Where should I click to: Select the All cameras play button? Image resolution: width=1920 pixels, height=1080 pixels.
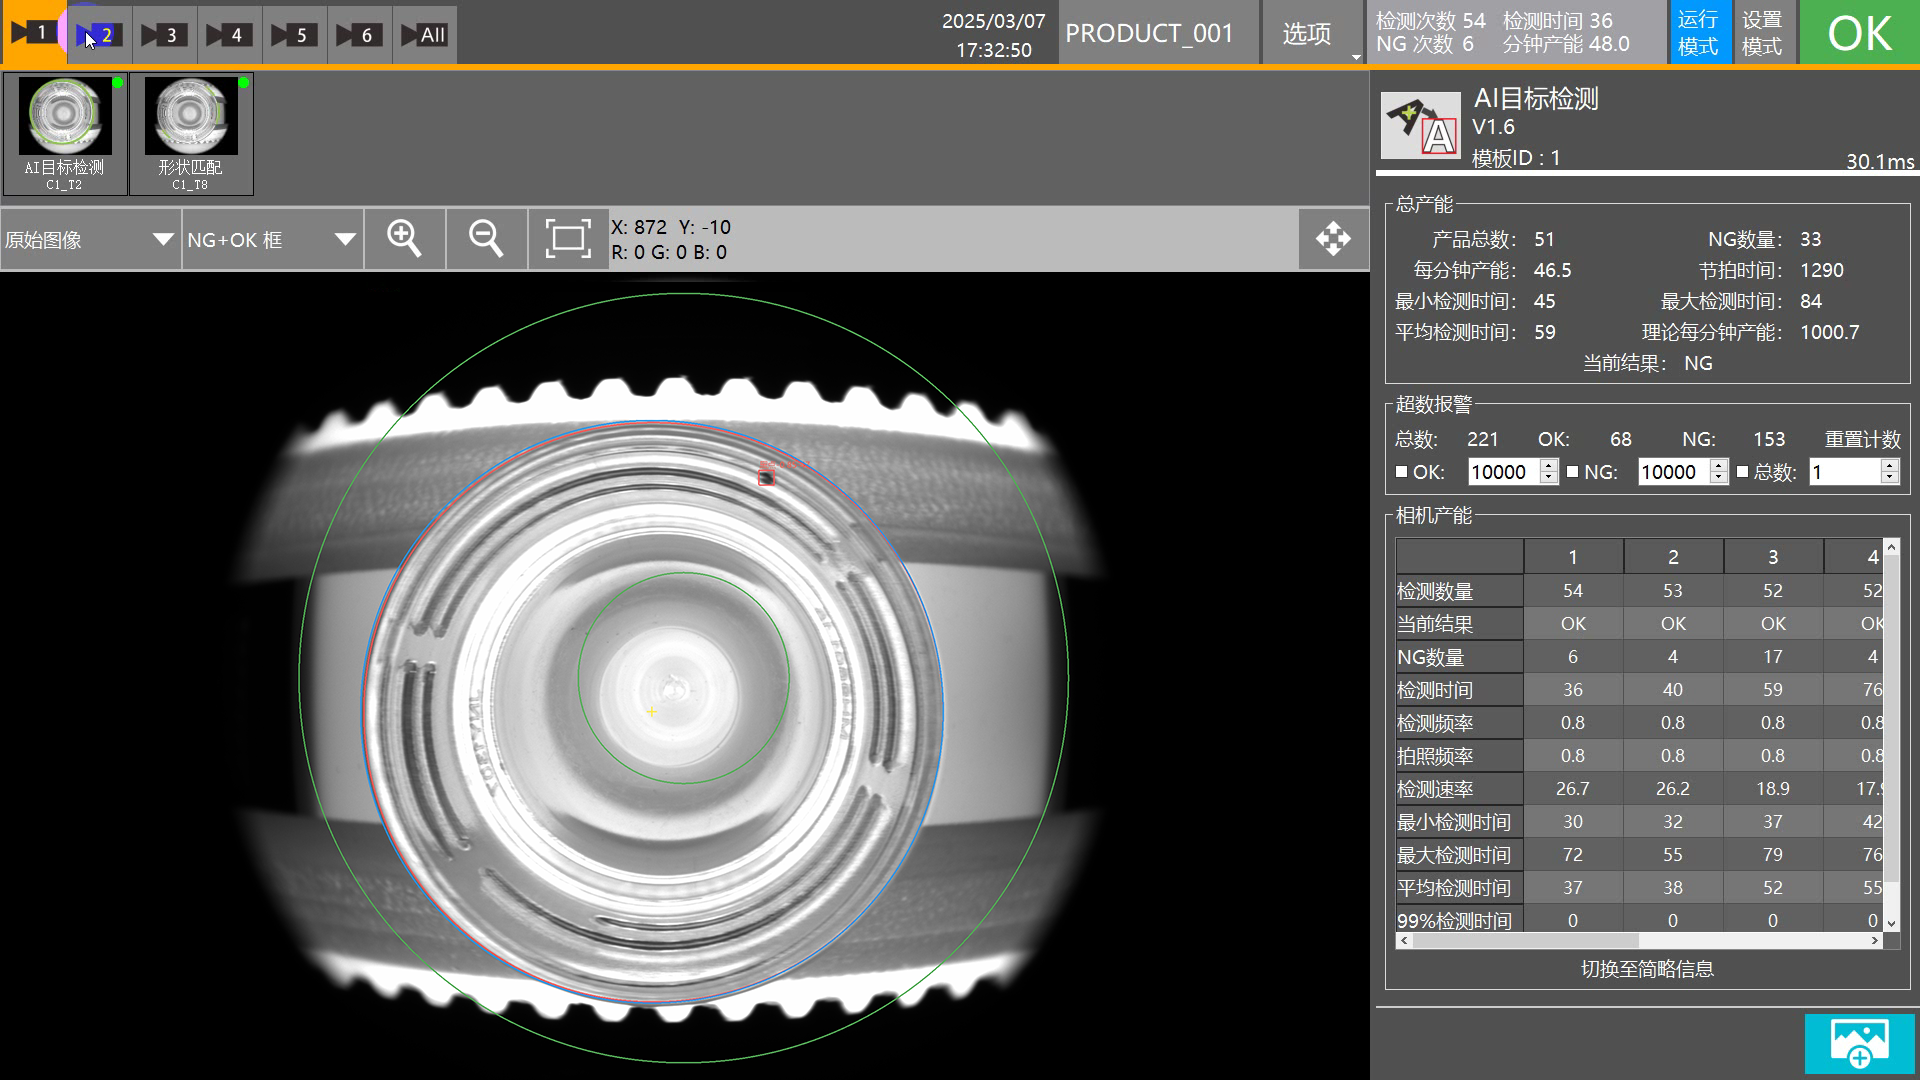pos(424,35)
